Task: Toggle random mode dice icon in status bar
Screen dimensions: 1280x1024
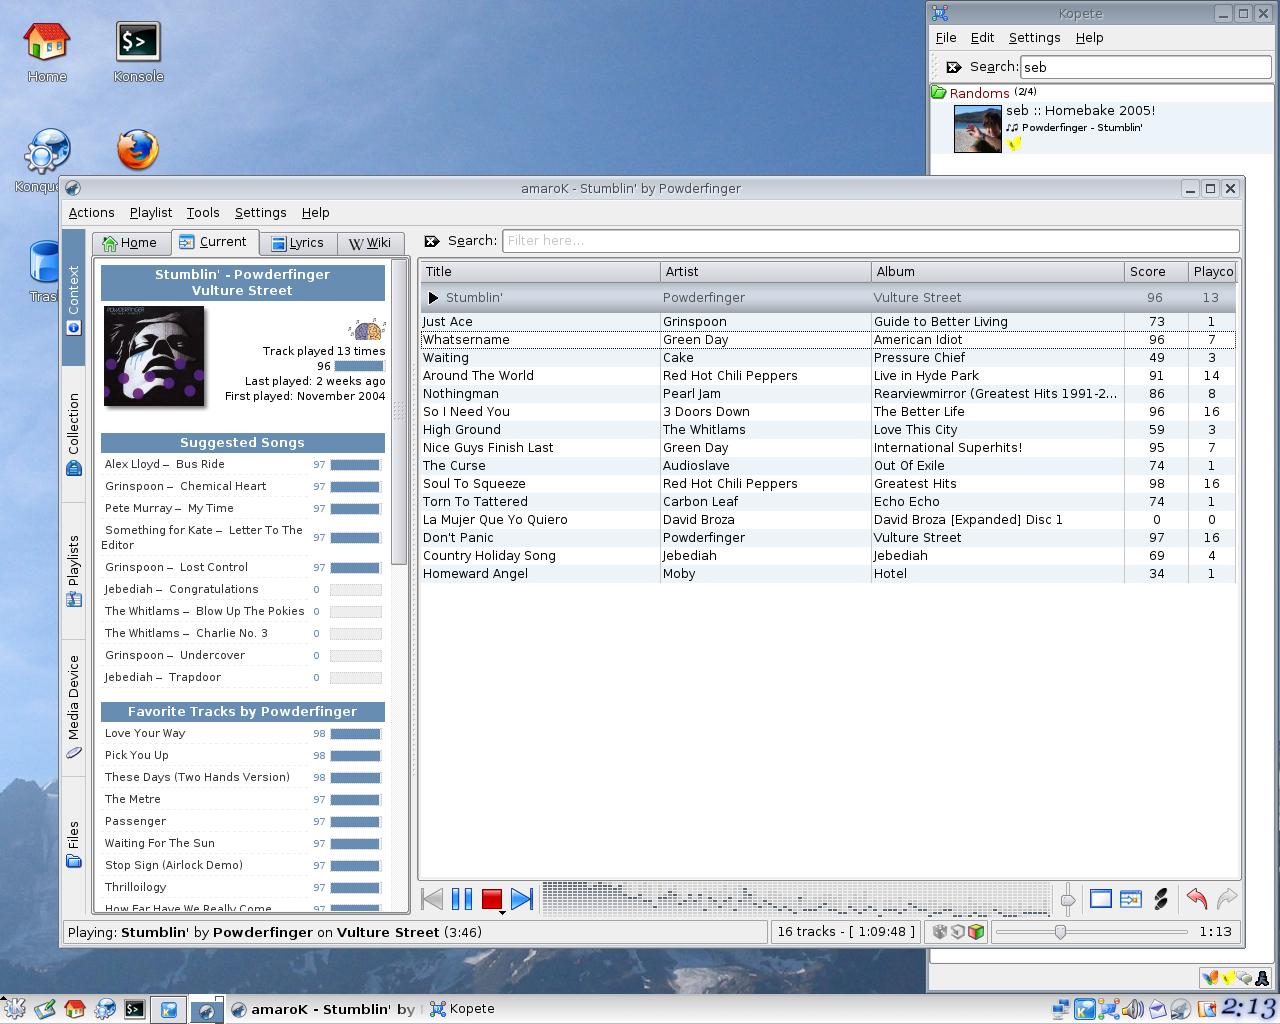Action: tap(940, 932)
